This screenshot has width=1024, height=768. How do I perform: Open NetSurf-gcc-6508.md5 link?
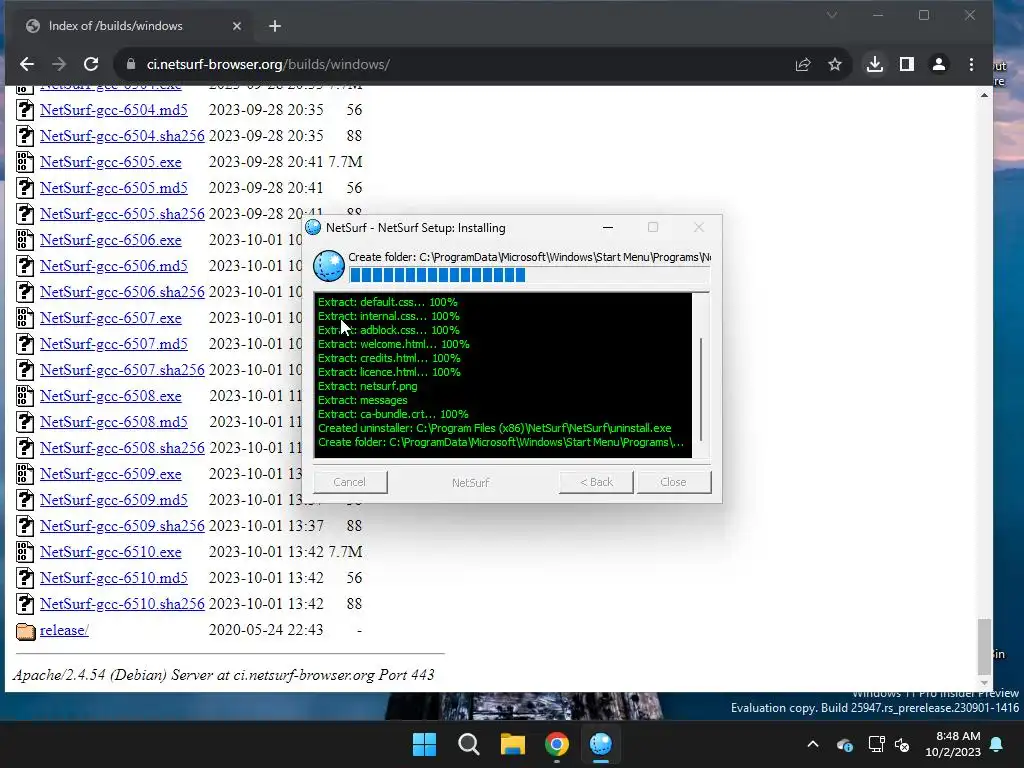coord(114,422)
